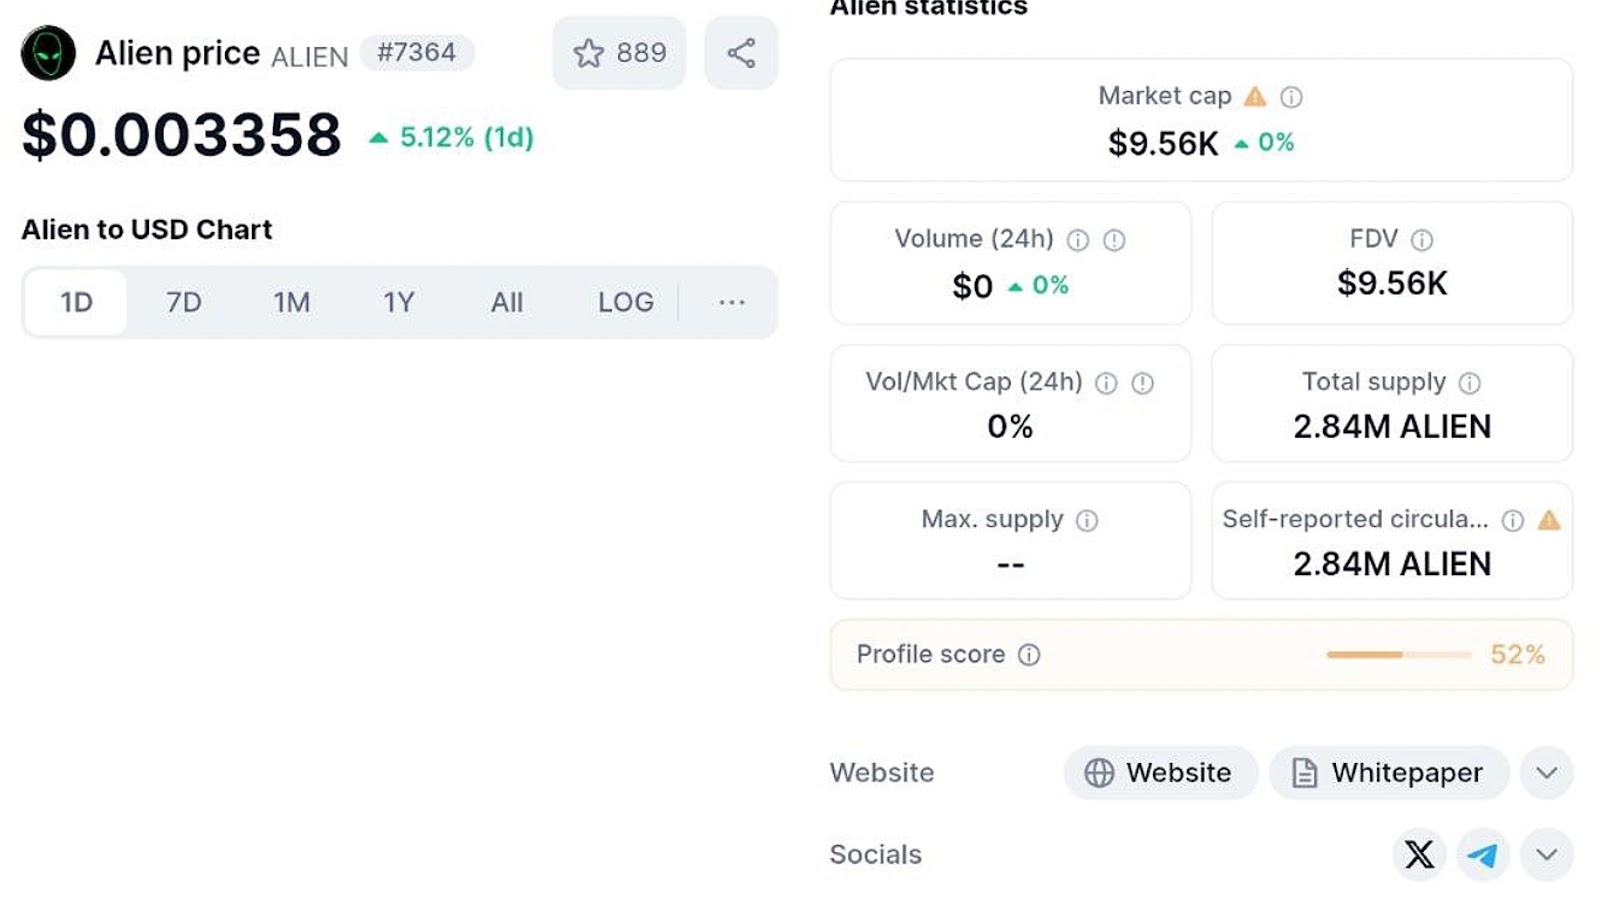
Task: Open the chart more options ellipsis
Action: click(731, 302)
